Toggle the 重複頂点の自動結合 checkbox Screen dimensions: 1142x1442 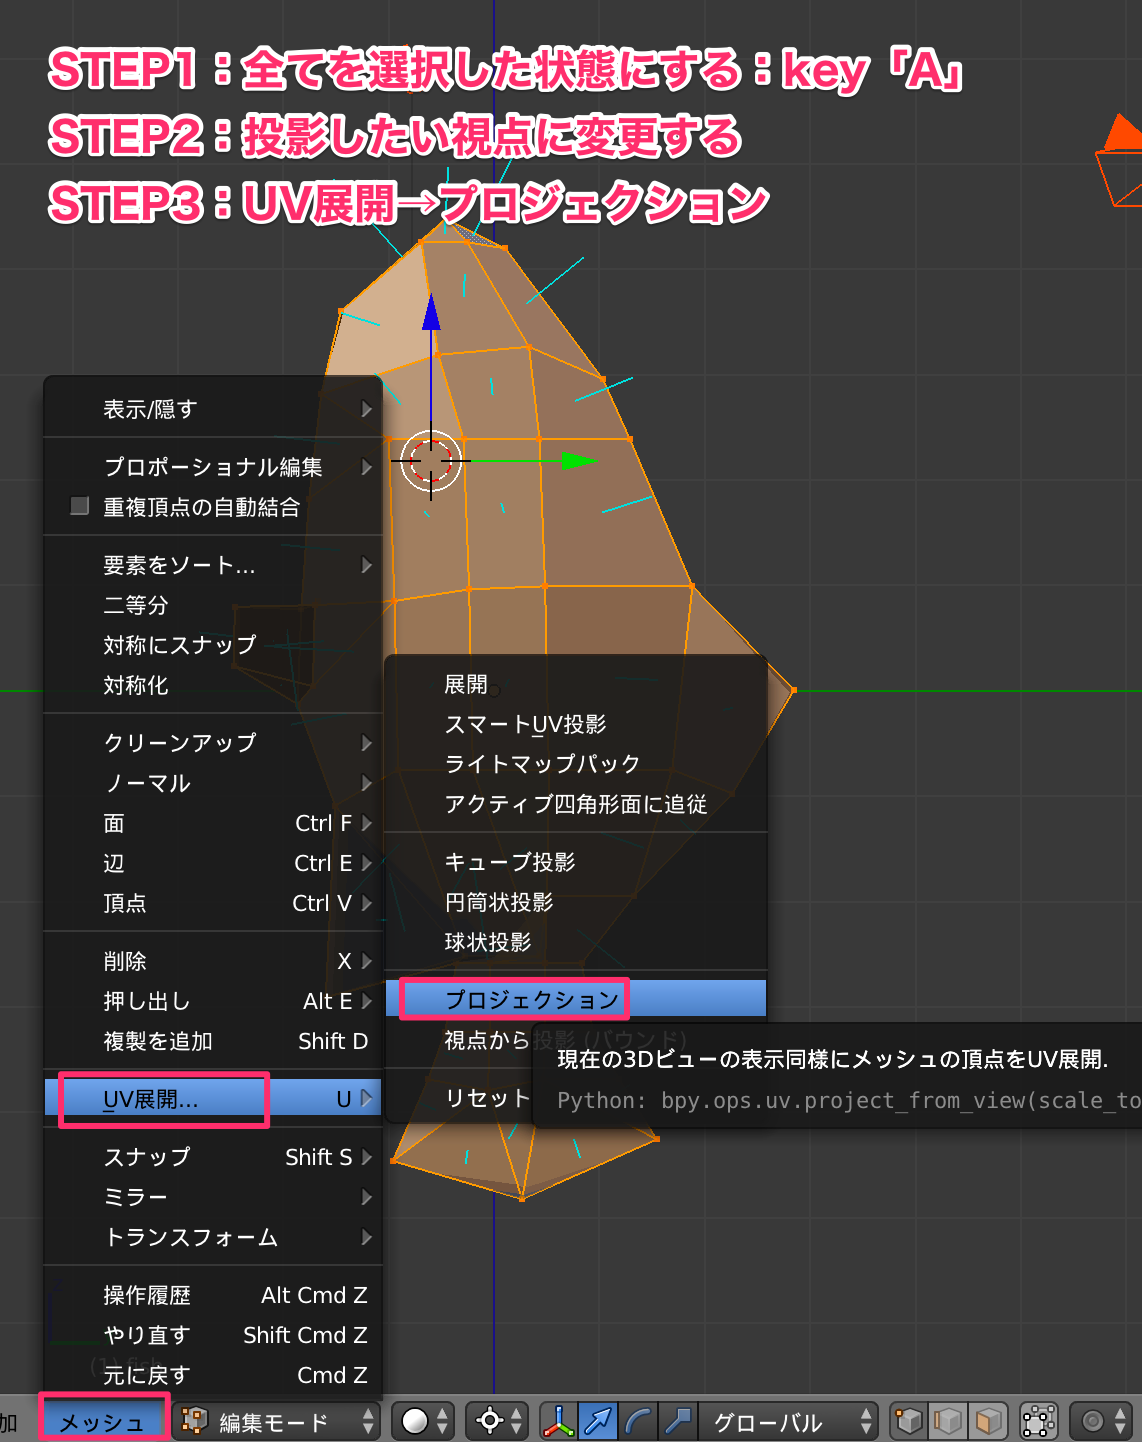[79, 506]
